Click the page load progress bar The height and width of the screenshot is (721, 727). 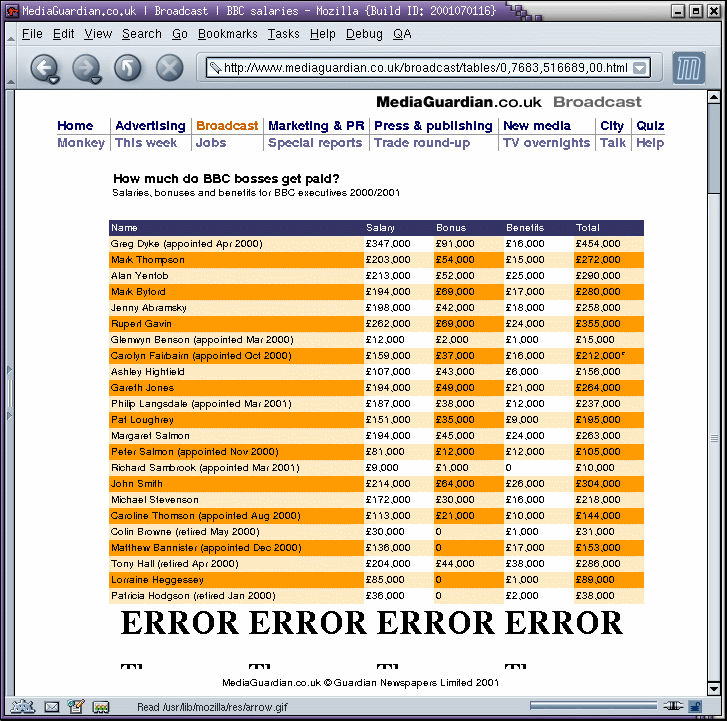[x=593, y=706]
